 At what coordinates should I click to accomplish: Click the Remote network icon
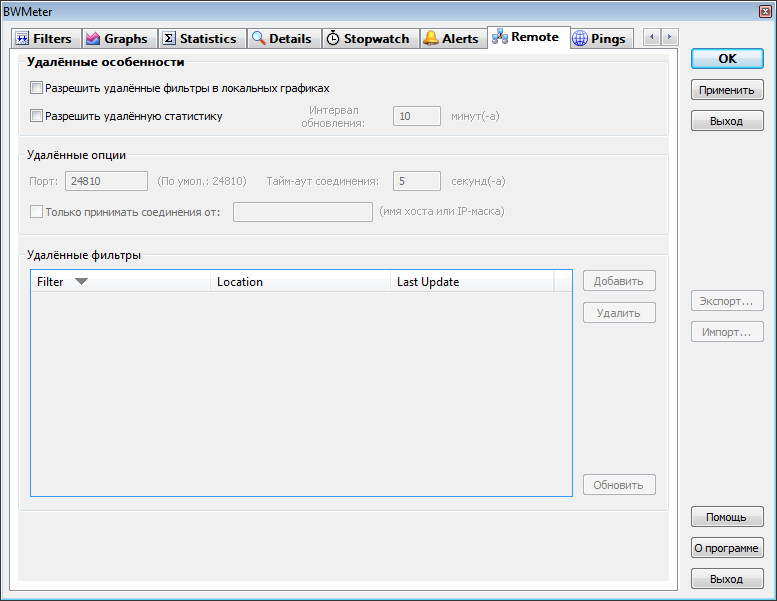(x=500, y=37)
